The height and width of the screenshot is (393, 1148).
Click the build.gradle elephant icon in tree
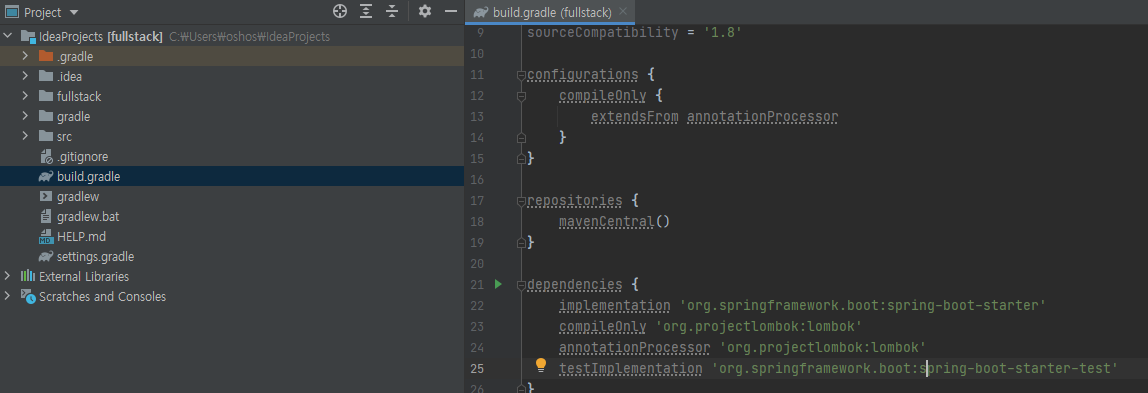[45, 176]
